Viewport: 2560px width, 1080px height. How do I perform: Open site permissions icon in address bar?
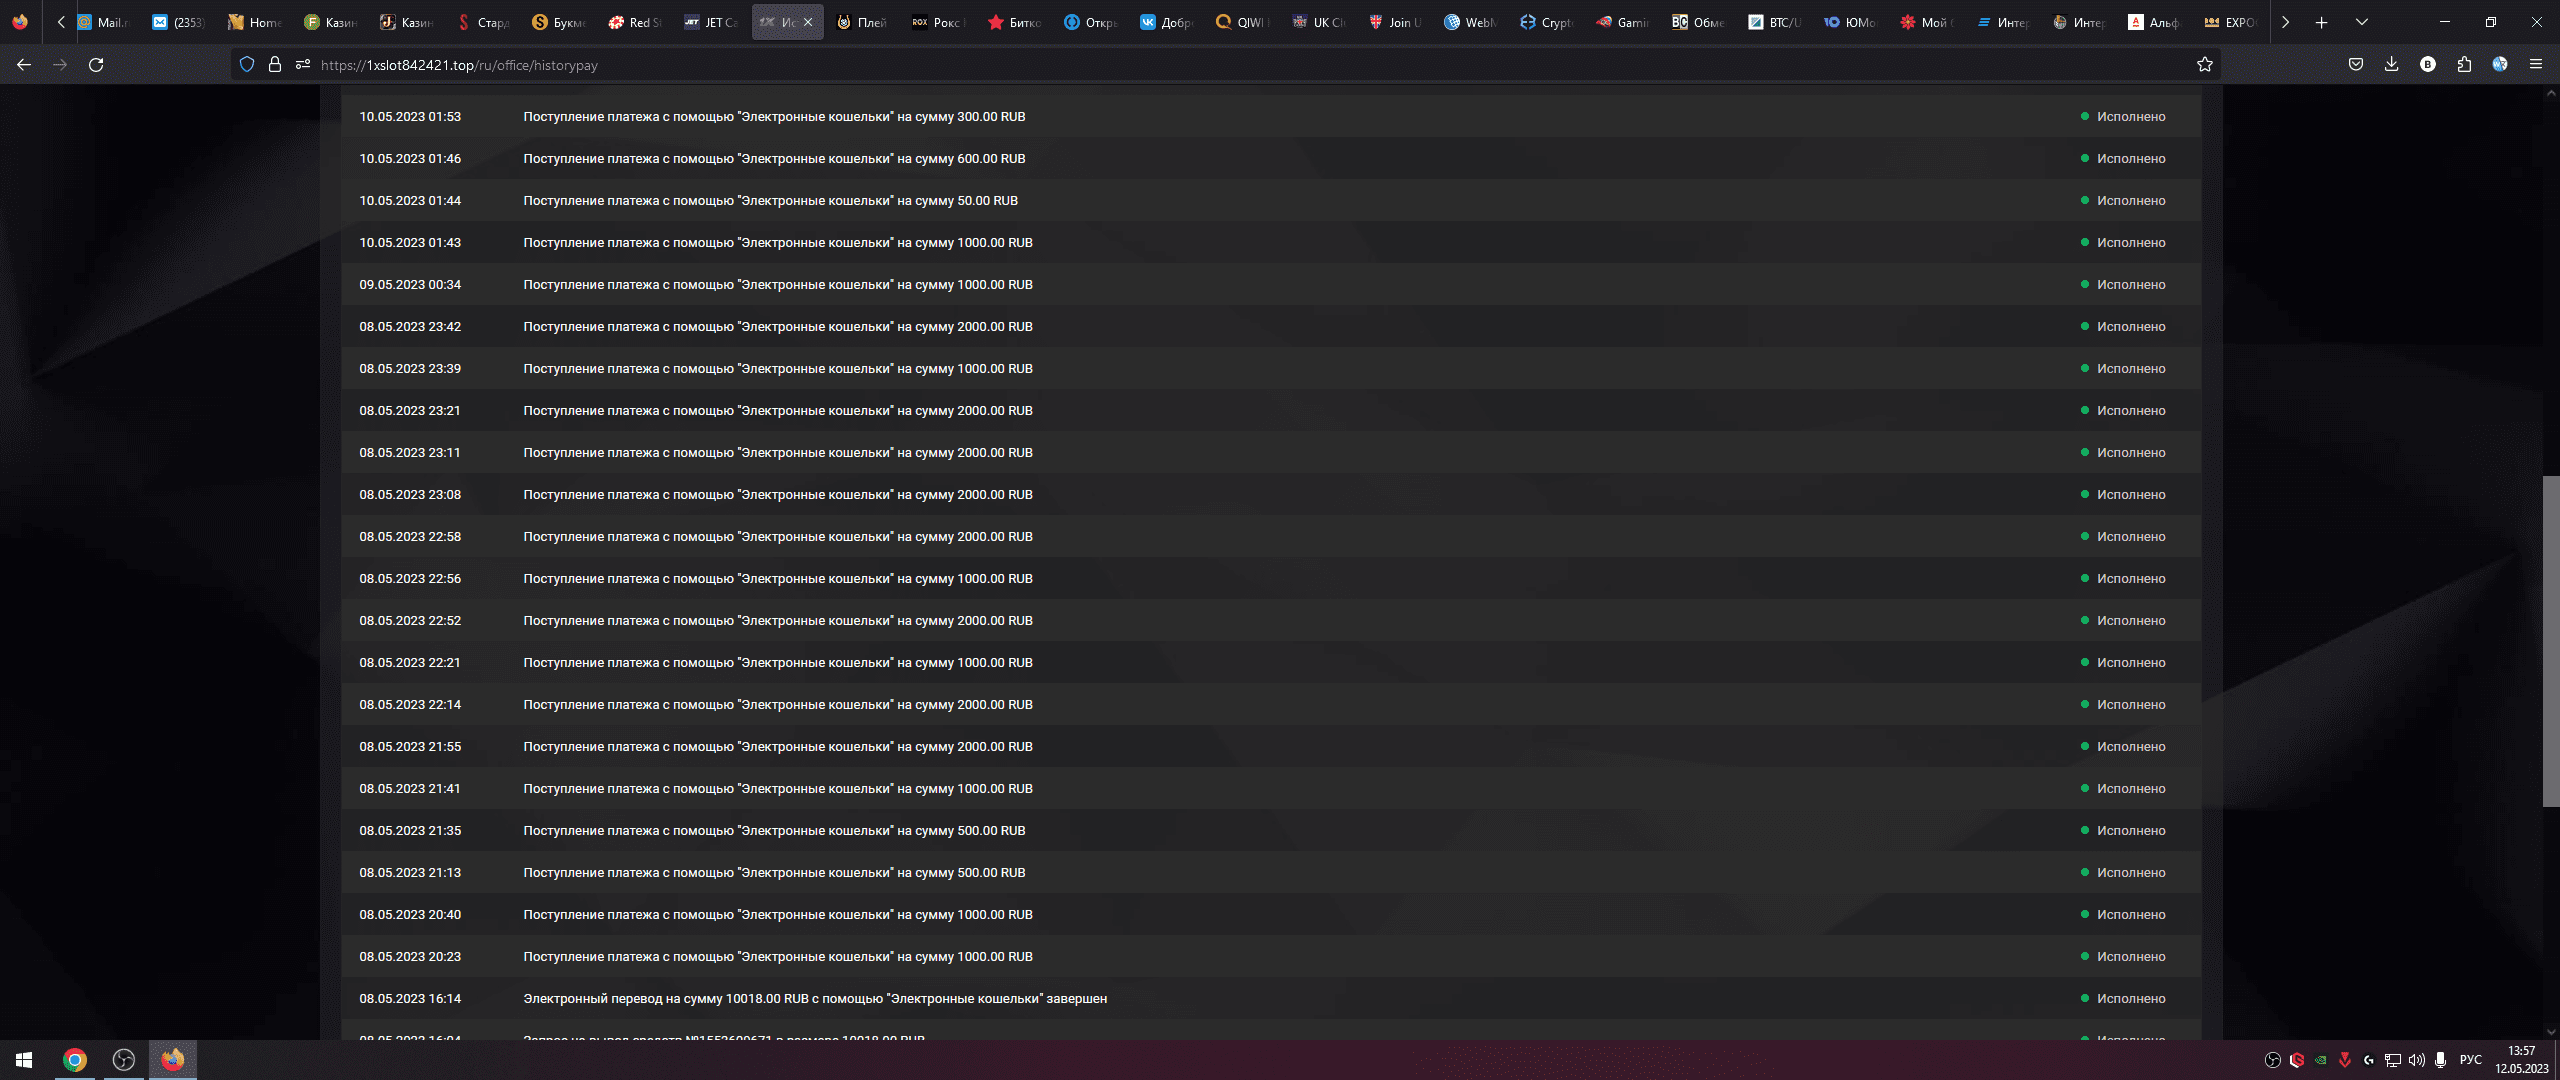coord(303,65)
